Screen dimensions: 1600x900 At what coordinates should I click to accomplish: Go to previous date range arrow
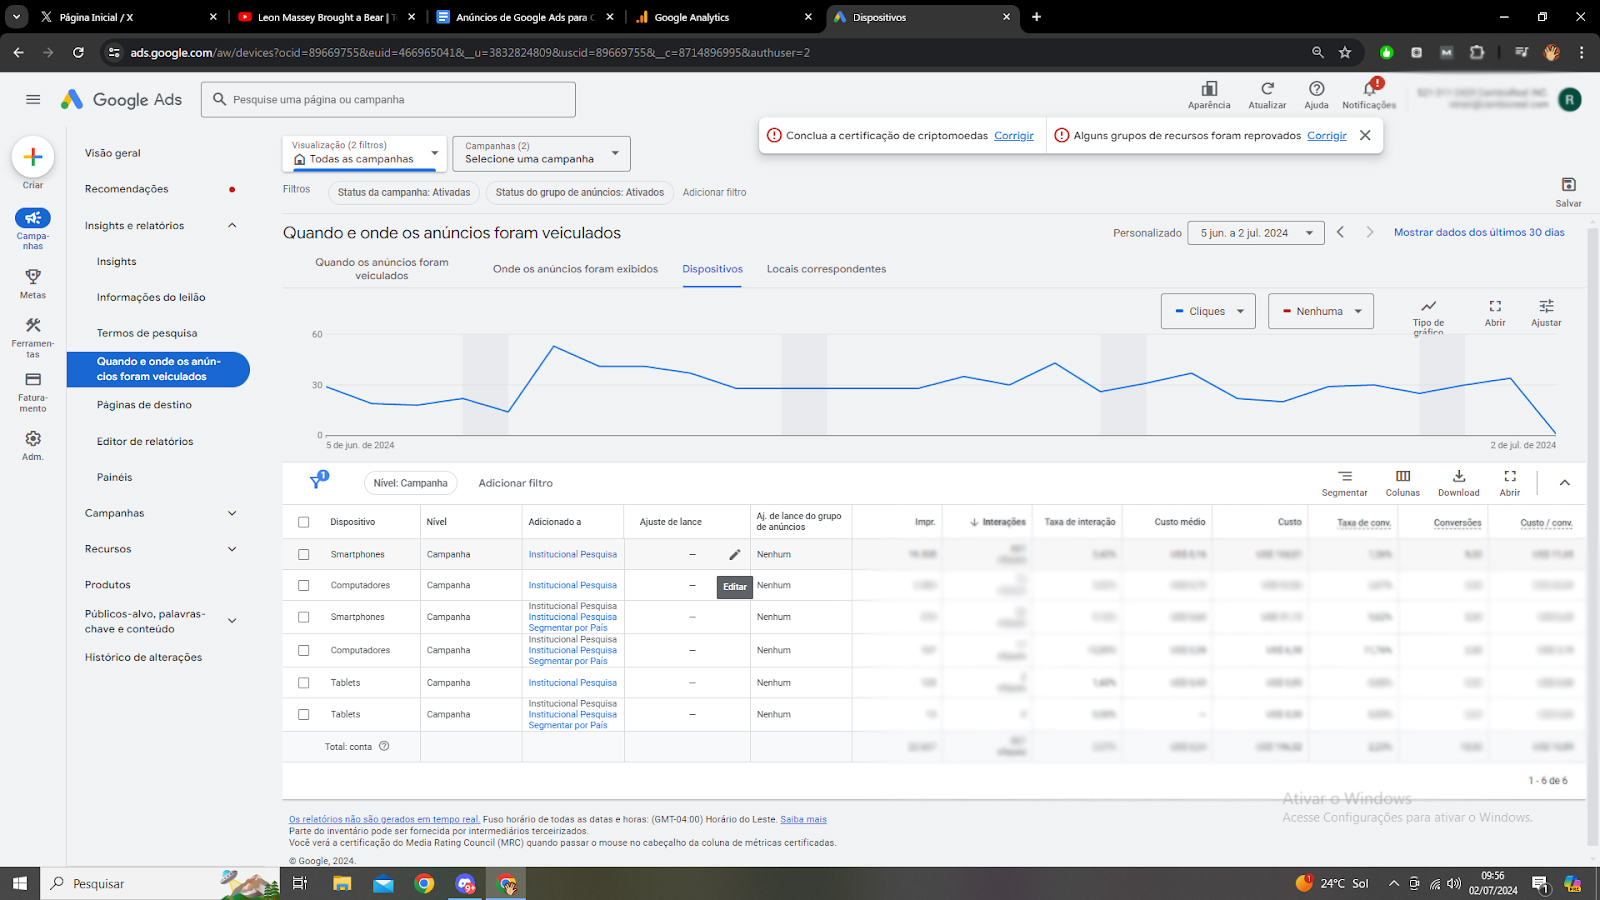click(1341, 232)
